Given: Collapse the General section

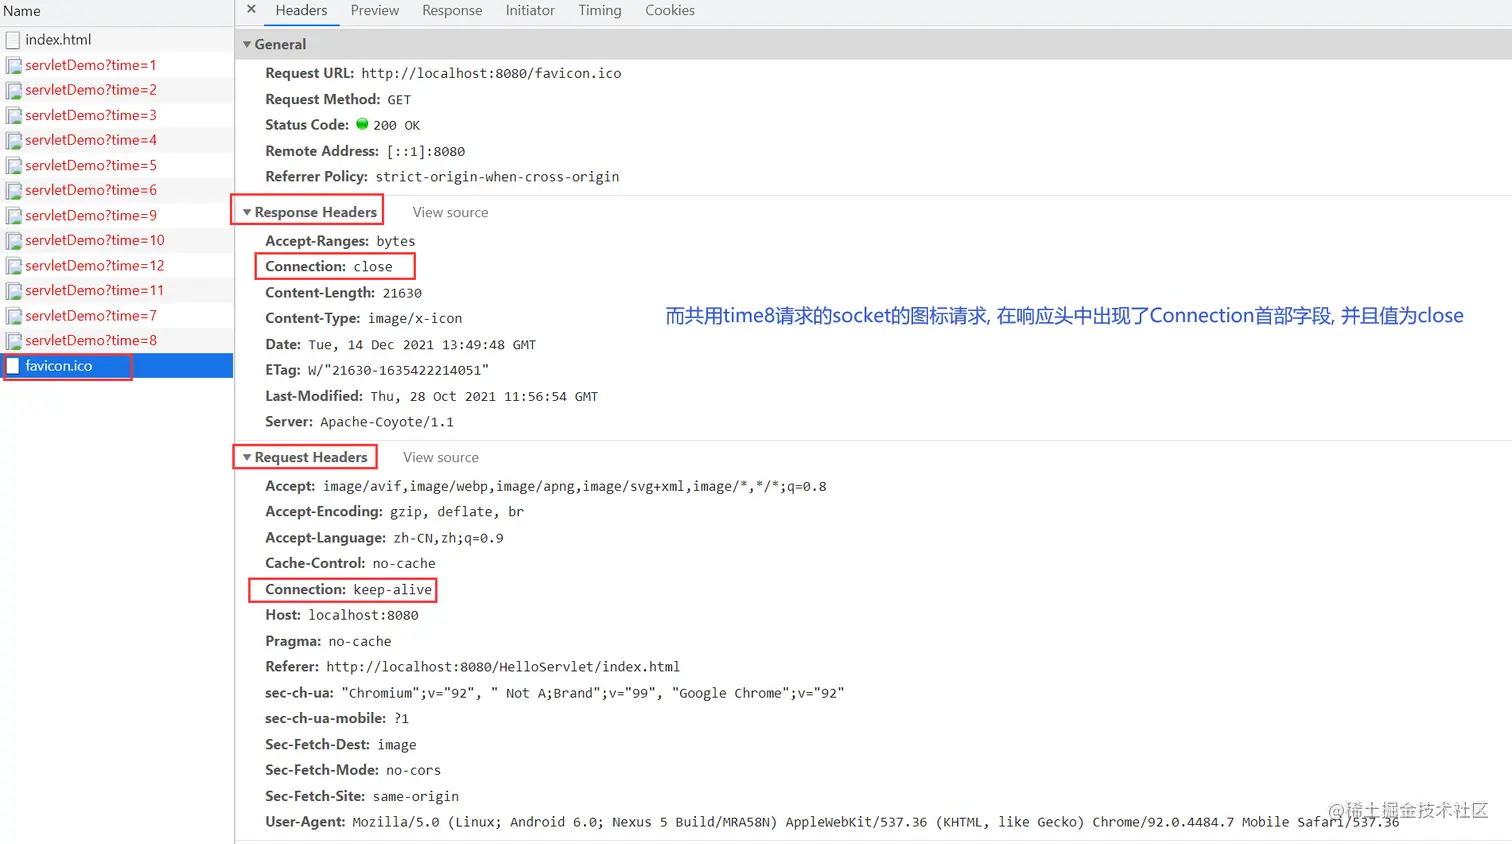Looking at the screenshot, I should click(x=247, y=44).
